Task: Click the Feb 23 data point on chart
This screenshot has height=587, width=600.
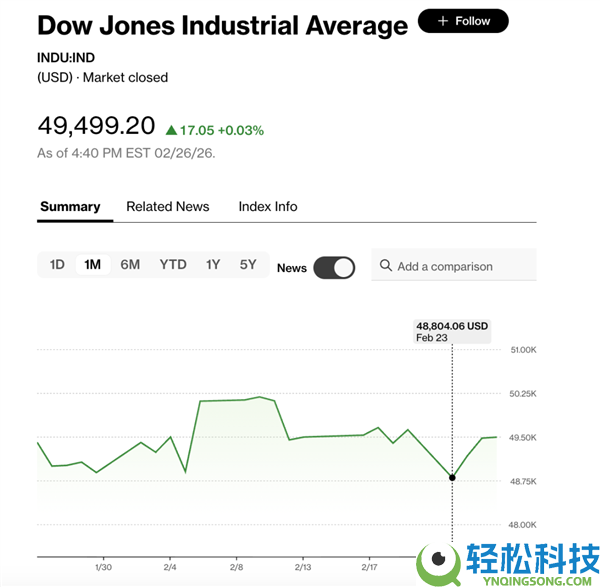Action: coord(452,478)
